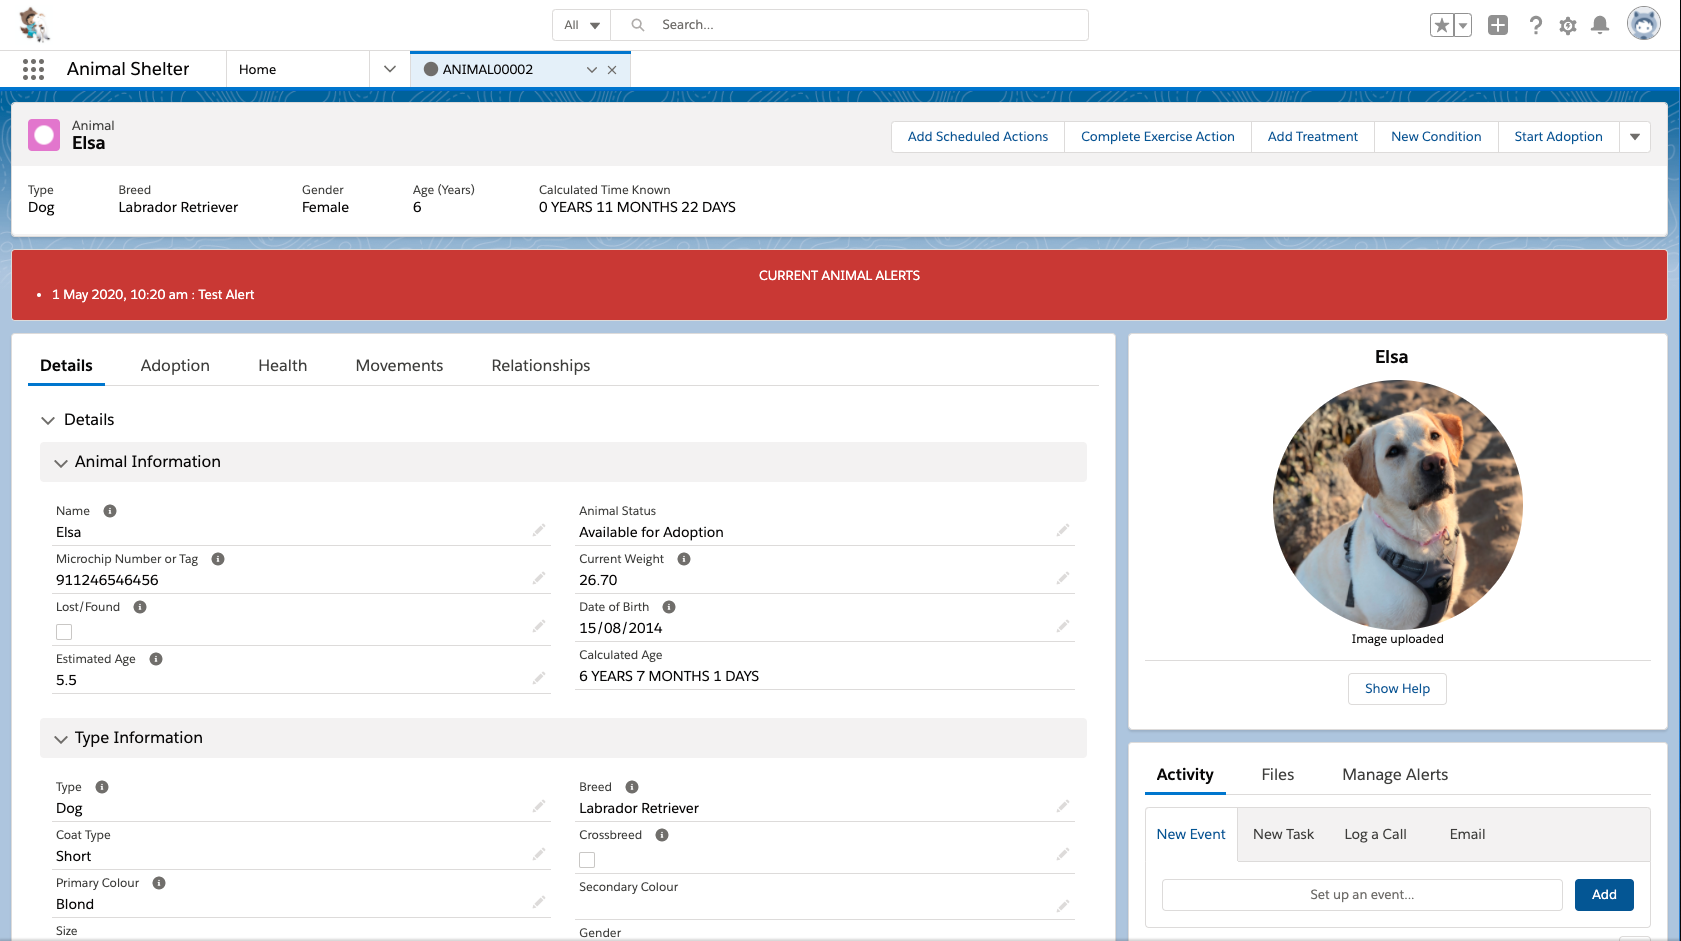Click the search magnifier icon
Screen dimensions: 1681x941
coord(638,25)
